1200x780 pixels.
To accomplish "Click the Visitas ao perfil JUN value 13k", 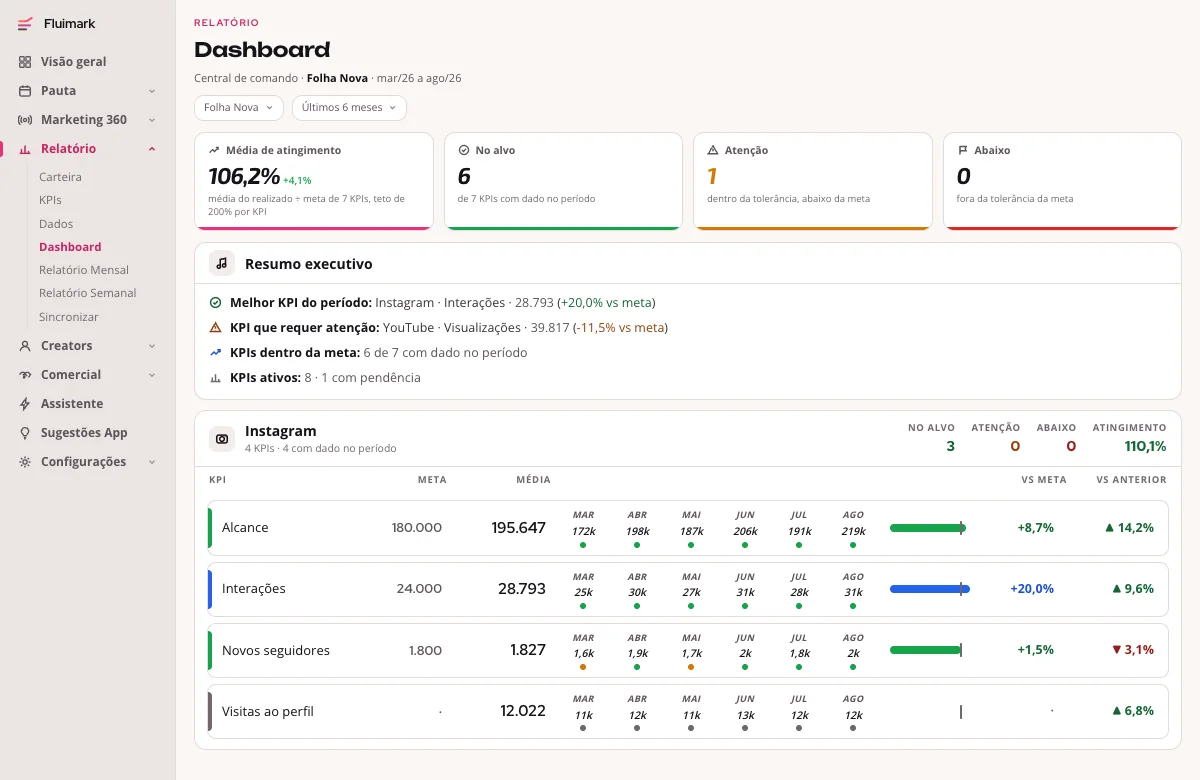I will click(745, 715).
